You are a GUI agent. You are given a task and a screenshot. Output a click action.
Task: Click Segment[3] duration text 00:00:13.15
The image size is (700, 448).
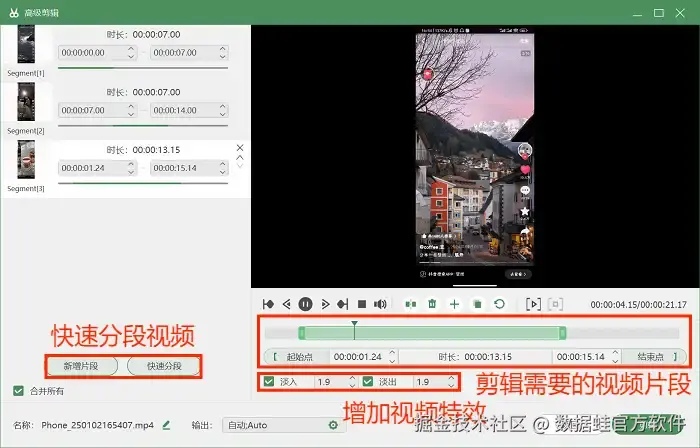[x=156, y=150]
